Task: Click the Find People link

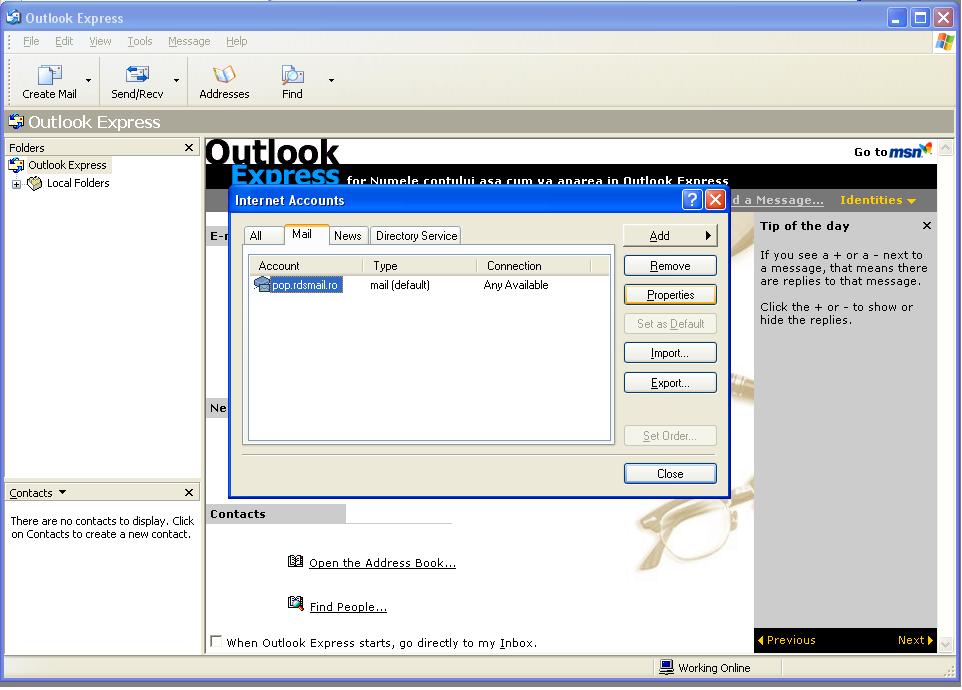Action: pos(348,607)
